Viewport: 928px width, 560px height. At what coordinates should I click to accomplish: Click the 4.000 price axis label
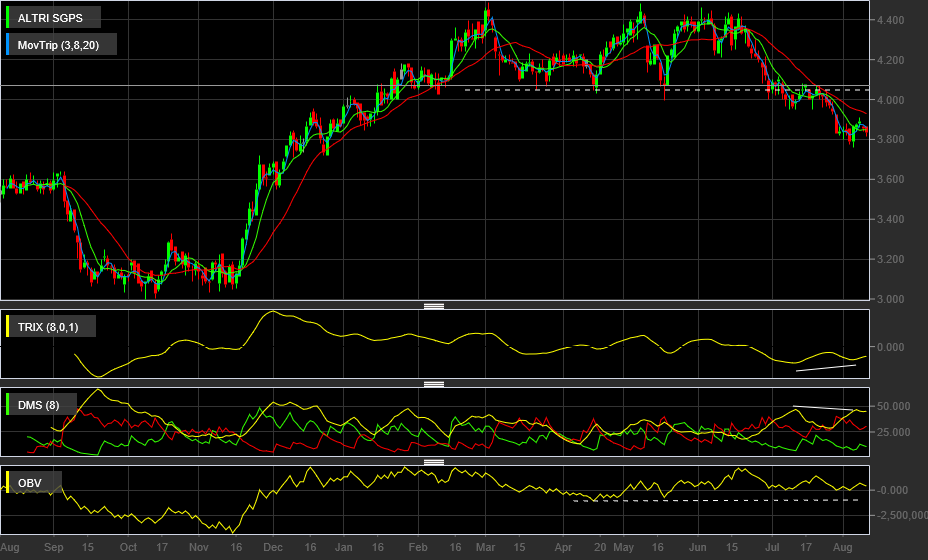(x=890, y=100)
